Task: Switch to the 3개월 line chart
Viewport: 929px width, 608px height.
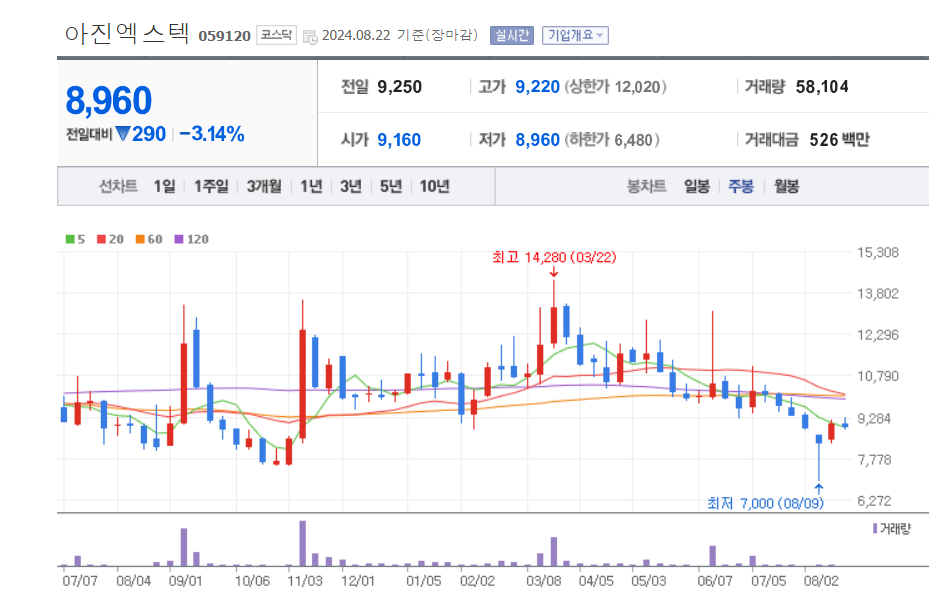Action: [x=264, y=187]
